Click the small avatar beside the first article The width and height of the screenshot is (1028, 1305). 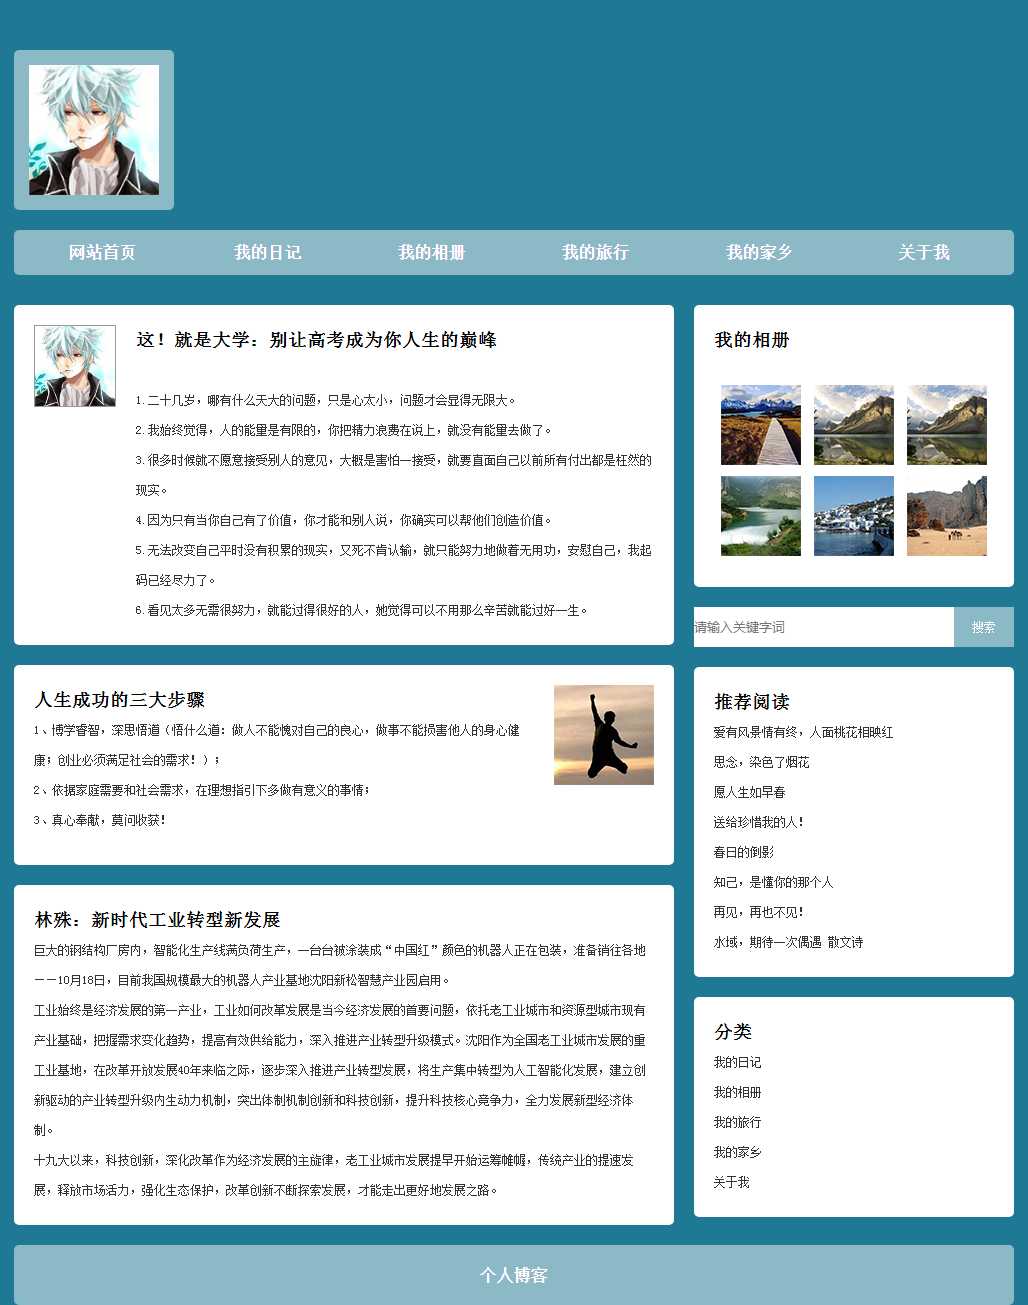pyautogui.click(x=75, y=366)
